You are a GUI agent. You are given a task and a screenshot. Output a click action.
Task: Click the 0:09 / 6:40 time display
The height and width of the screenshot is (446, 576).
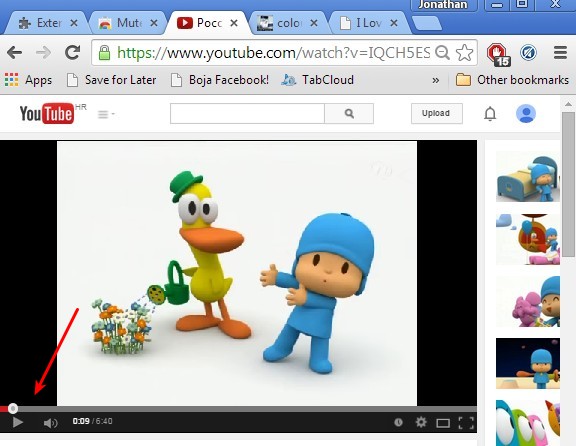point(93,421)
